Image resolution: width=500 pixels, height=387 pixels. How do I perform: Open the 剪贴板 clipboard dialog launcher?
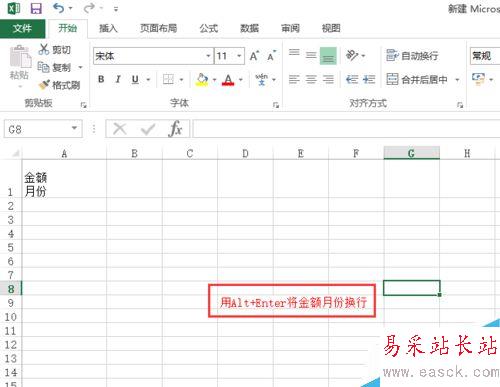(83, 105)
